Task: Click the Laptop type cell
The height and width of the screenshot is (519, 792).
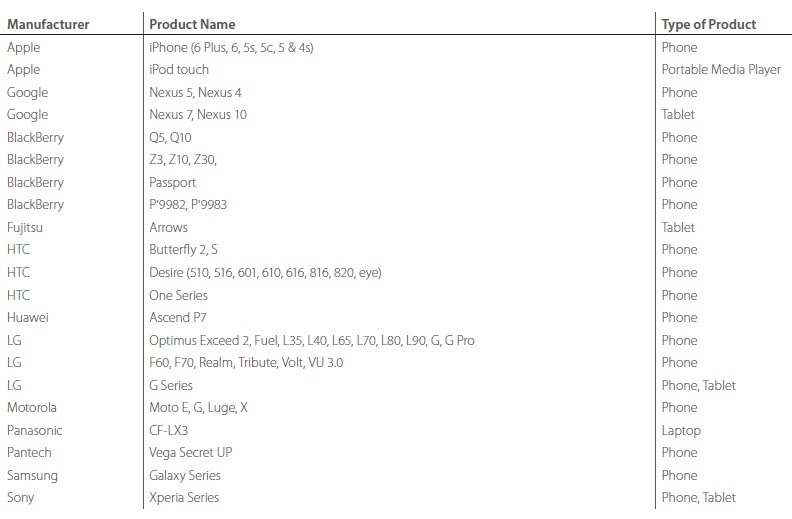Action: click(681, 431)
